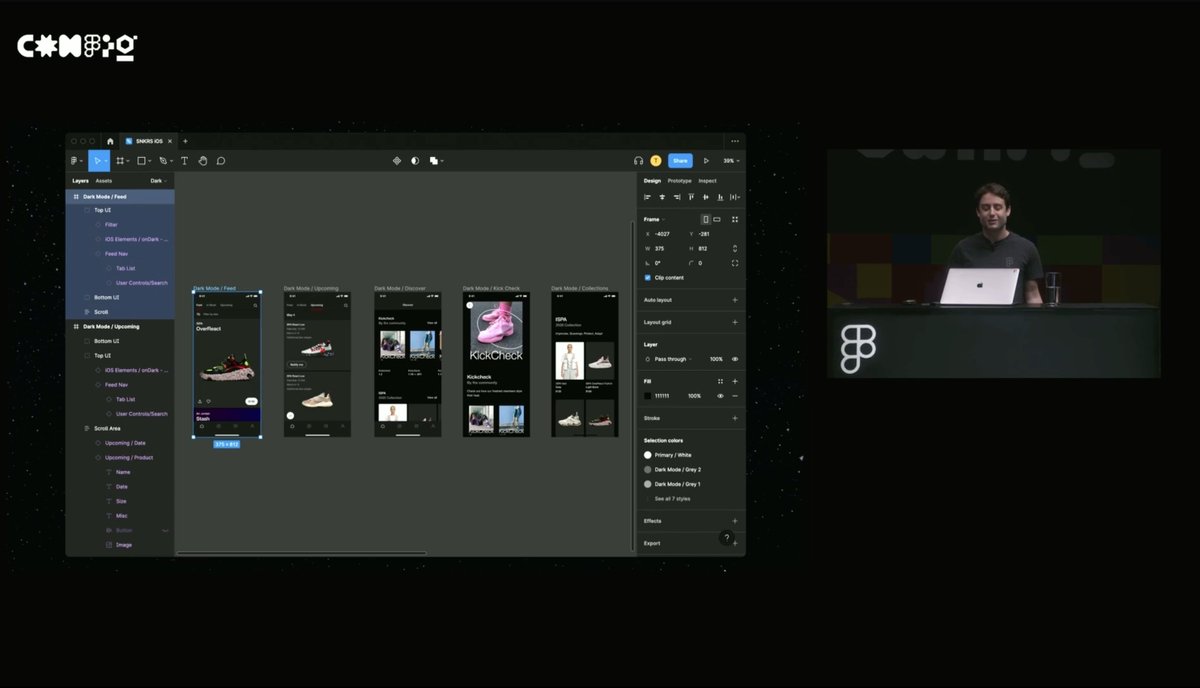Viewport: 1200px width, 688px height.
Task: Expand the Pen tool options arrow
Action: point(172,161)
